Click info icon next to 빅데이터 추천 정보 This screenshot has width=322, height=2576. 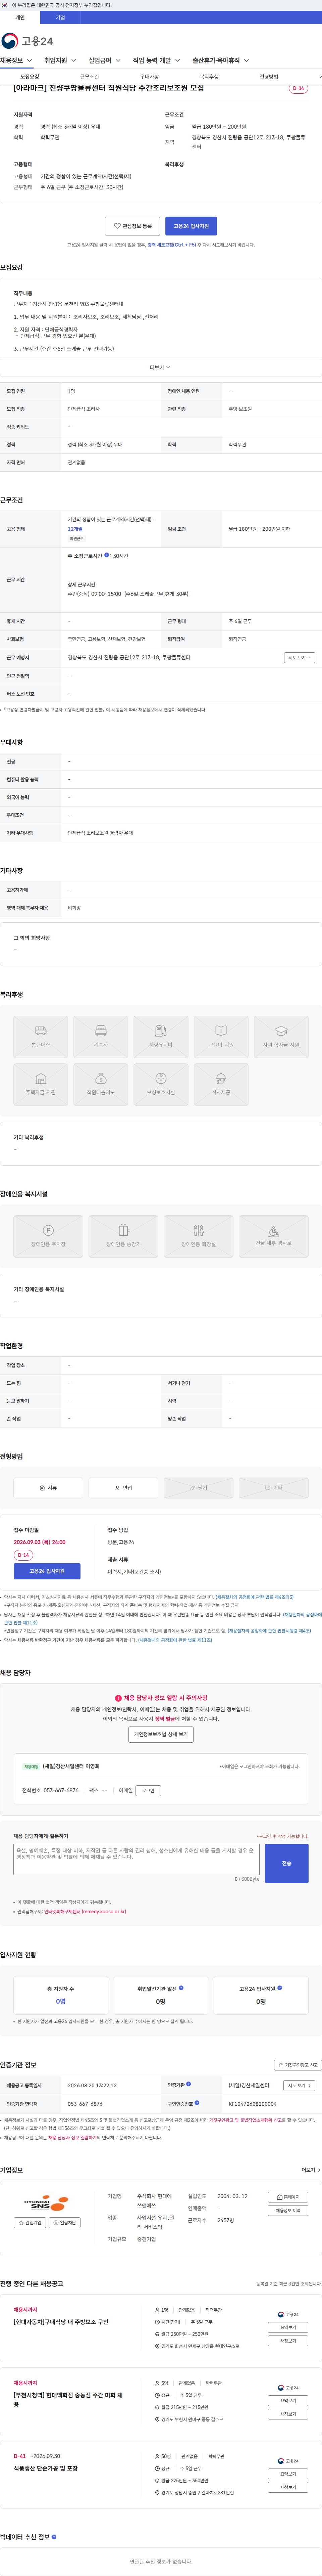pyautogui.click(x=54, y=2537)
